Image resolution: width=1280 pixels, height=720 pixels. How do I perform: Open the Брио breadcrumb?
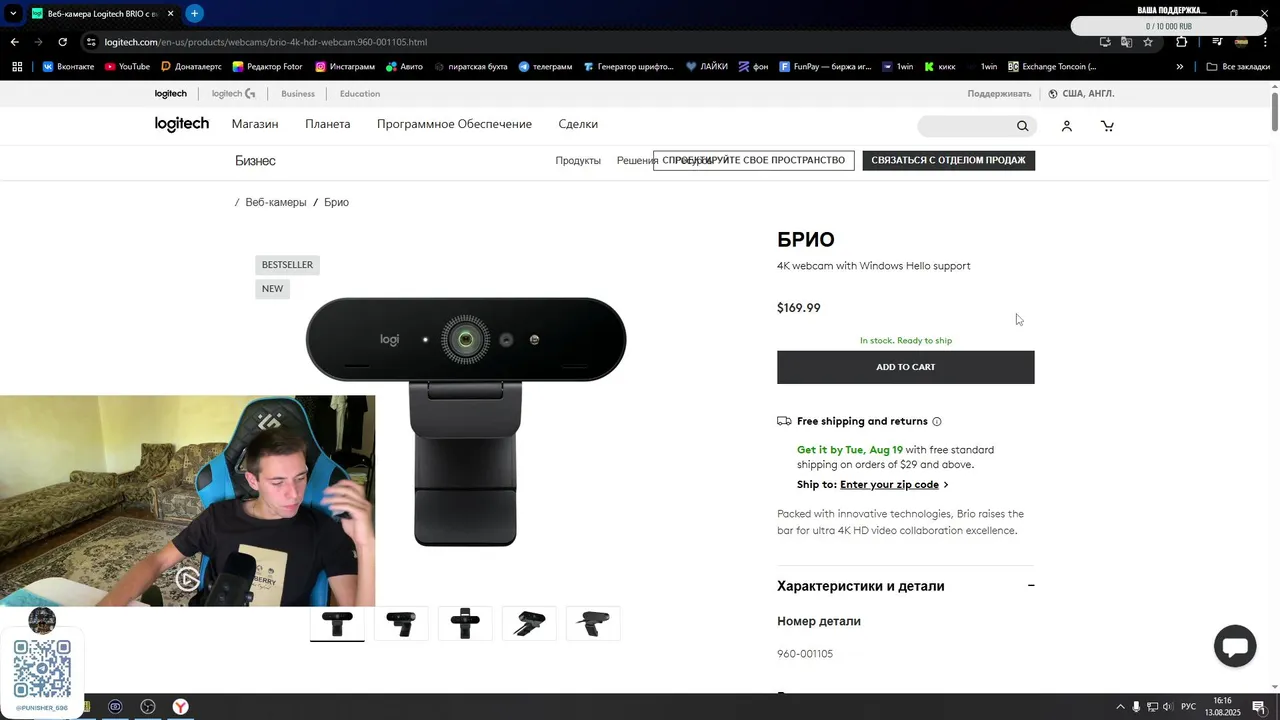336,202
